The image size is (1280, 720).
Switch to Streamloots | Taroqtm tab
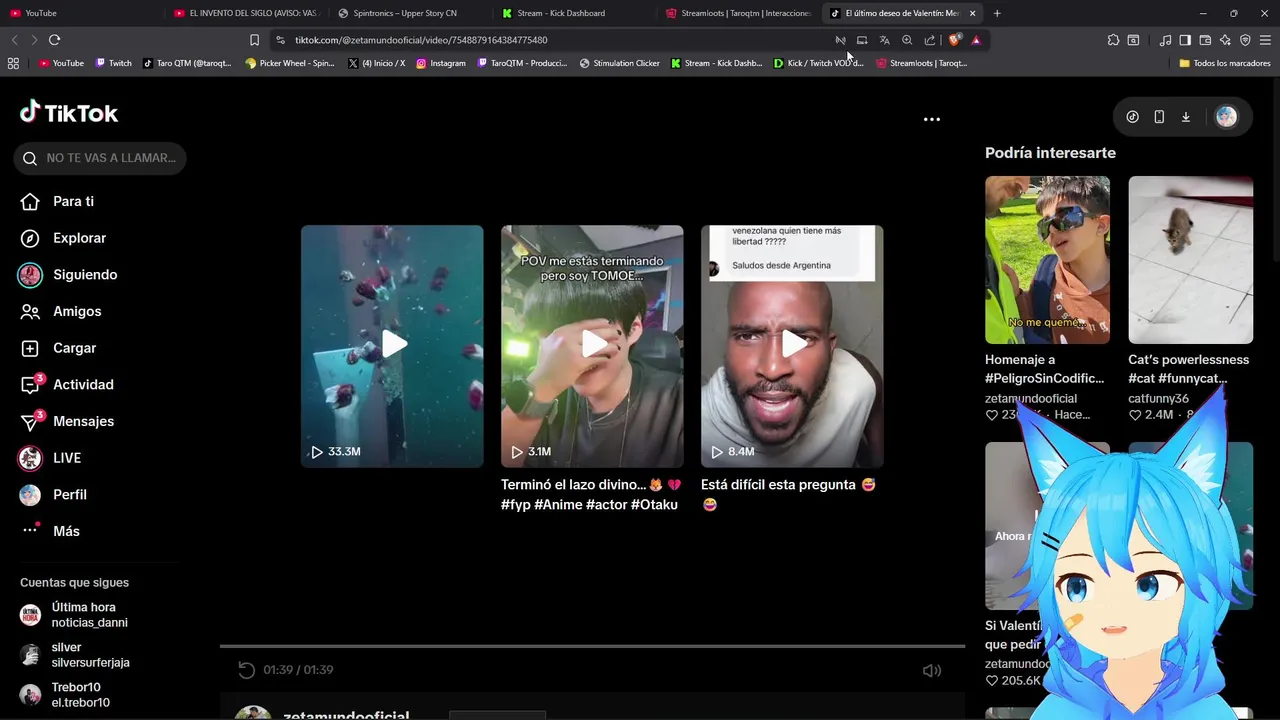click(737, 13)
